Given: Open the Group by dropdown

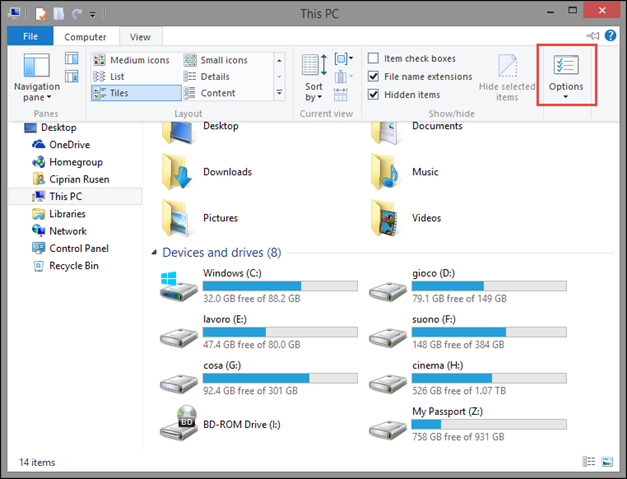Looking at the screenshot, I should point(343,59).
